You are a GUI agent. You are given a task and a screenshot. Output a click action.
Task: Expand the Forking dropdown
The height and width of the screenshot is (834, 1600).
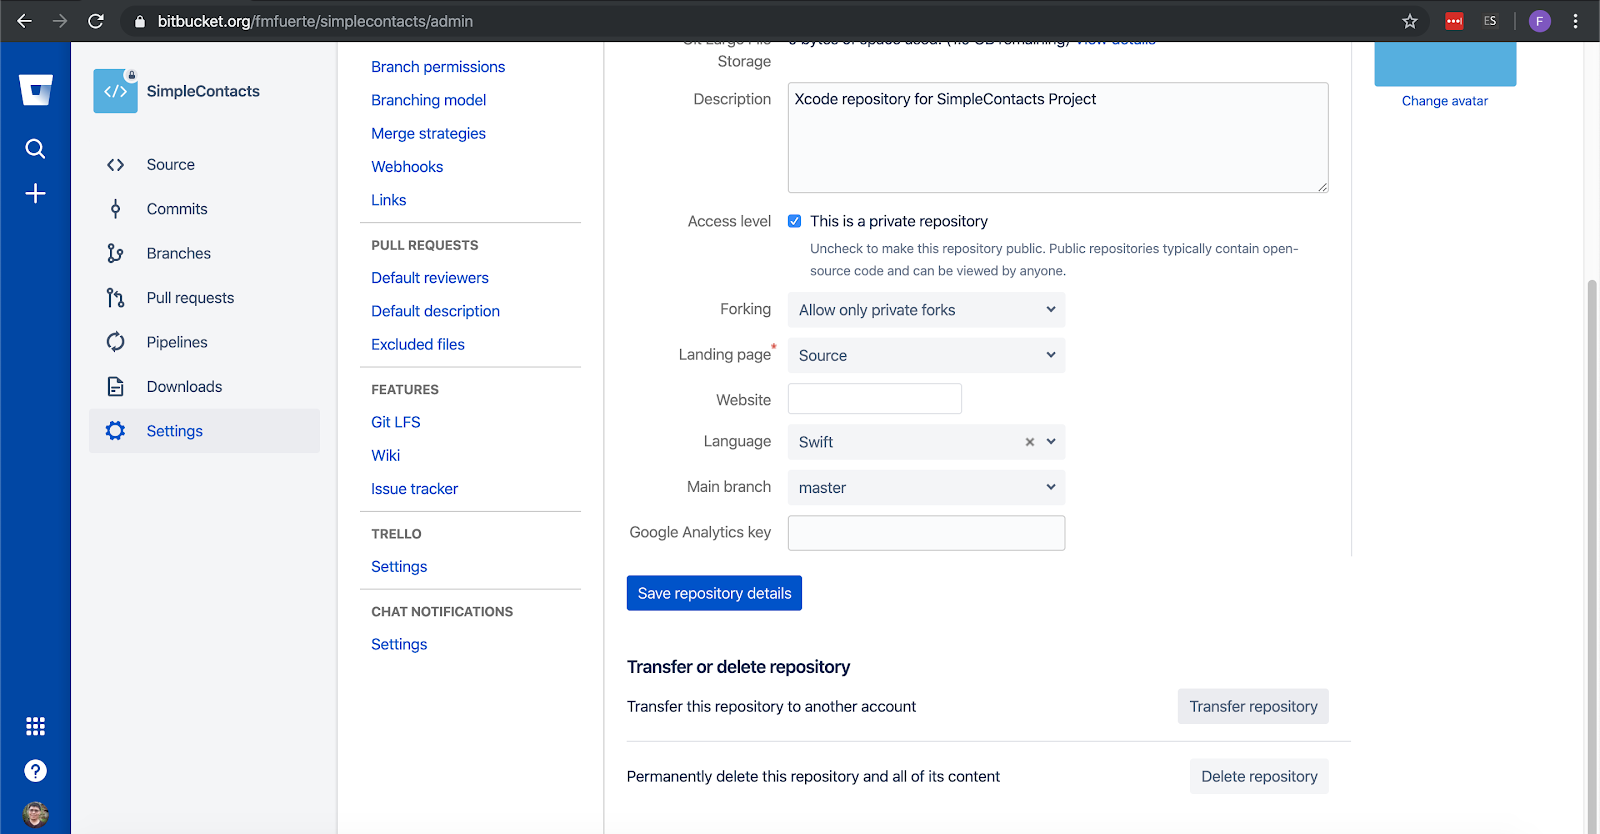tap(926, 310)
